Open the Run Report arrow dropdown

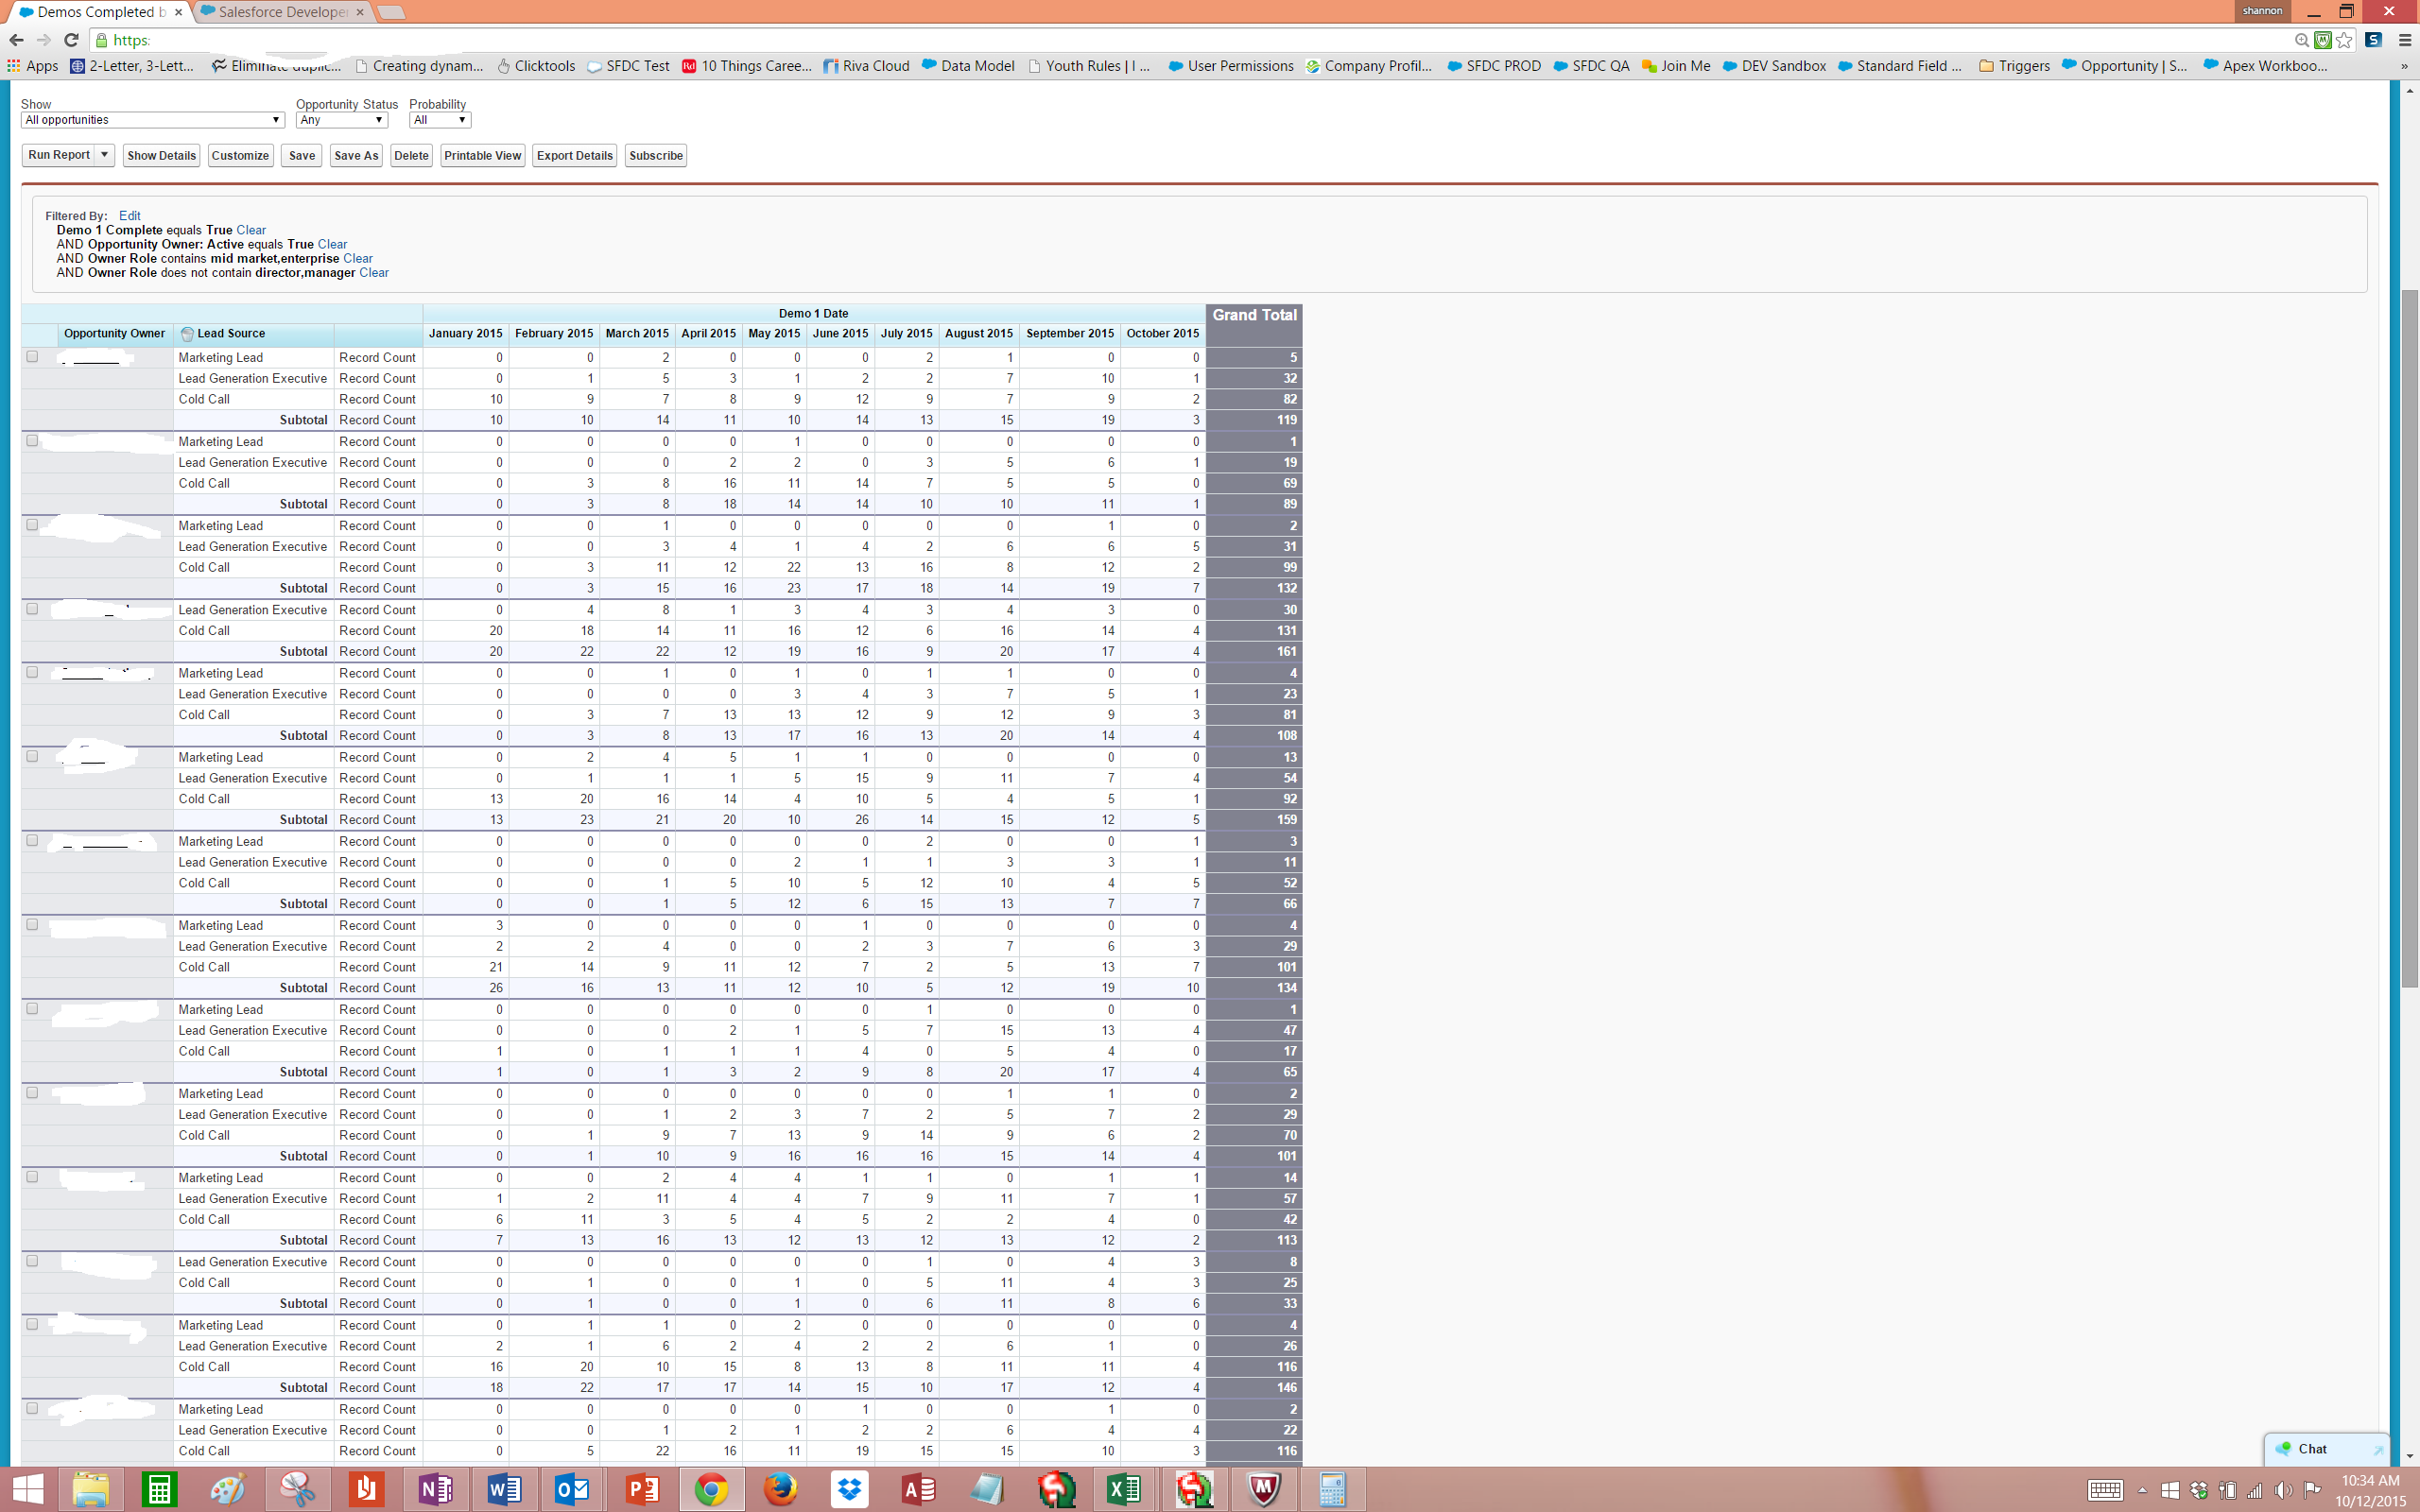coord(104,155)
